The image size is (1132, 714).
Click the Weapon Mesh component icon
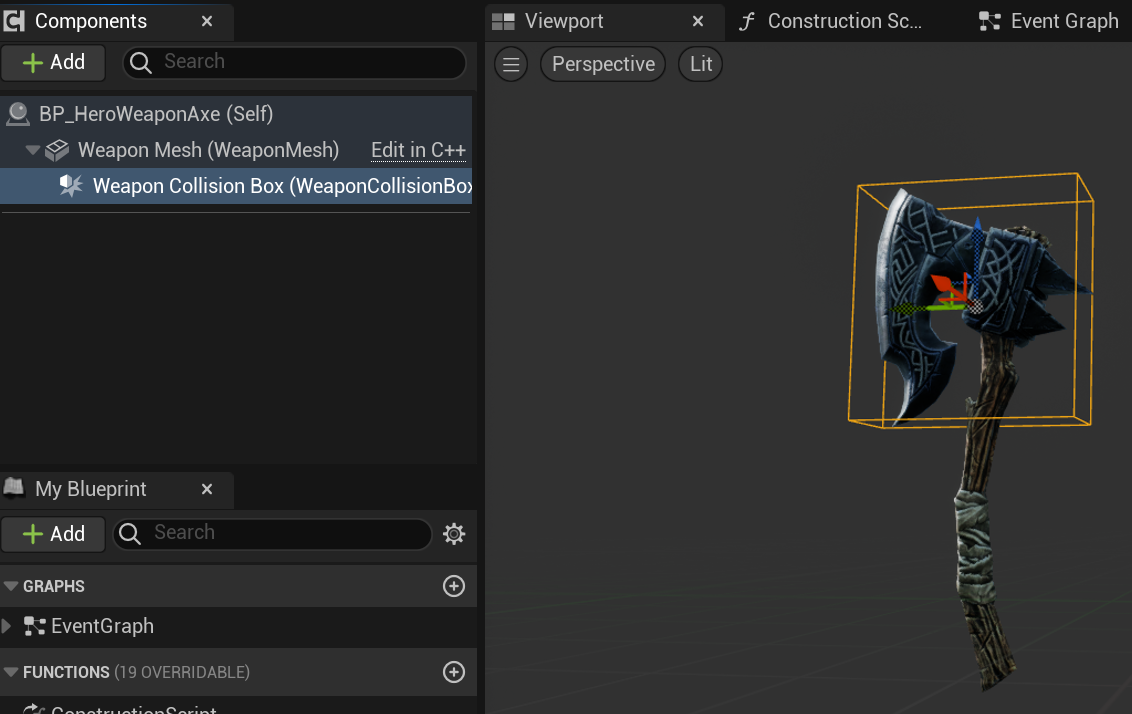(58, 150)
